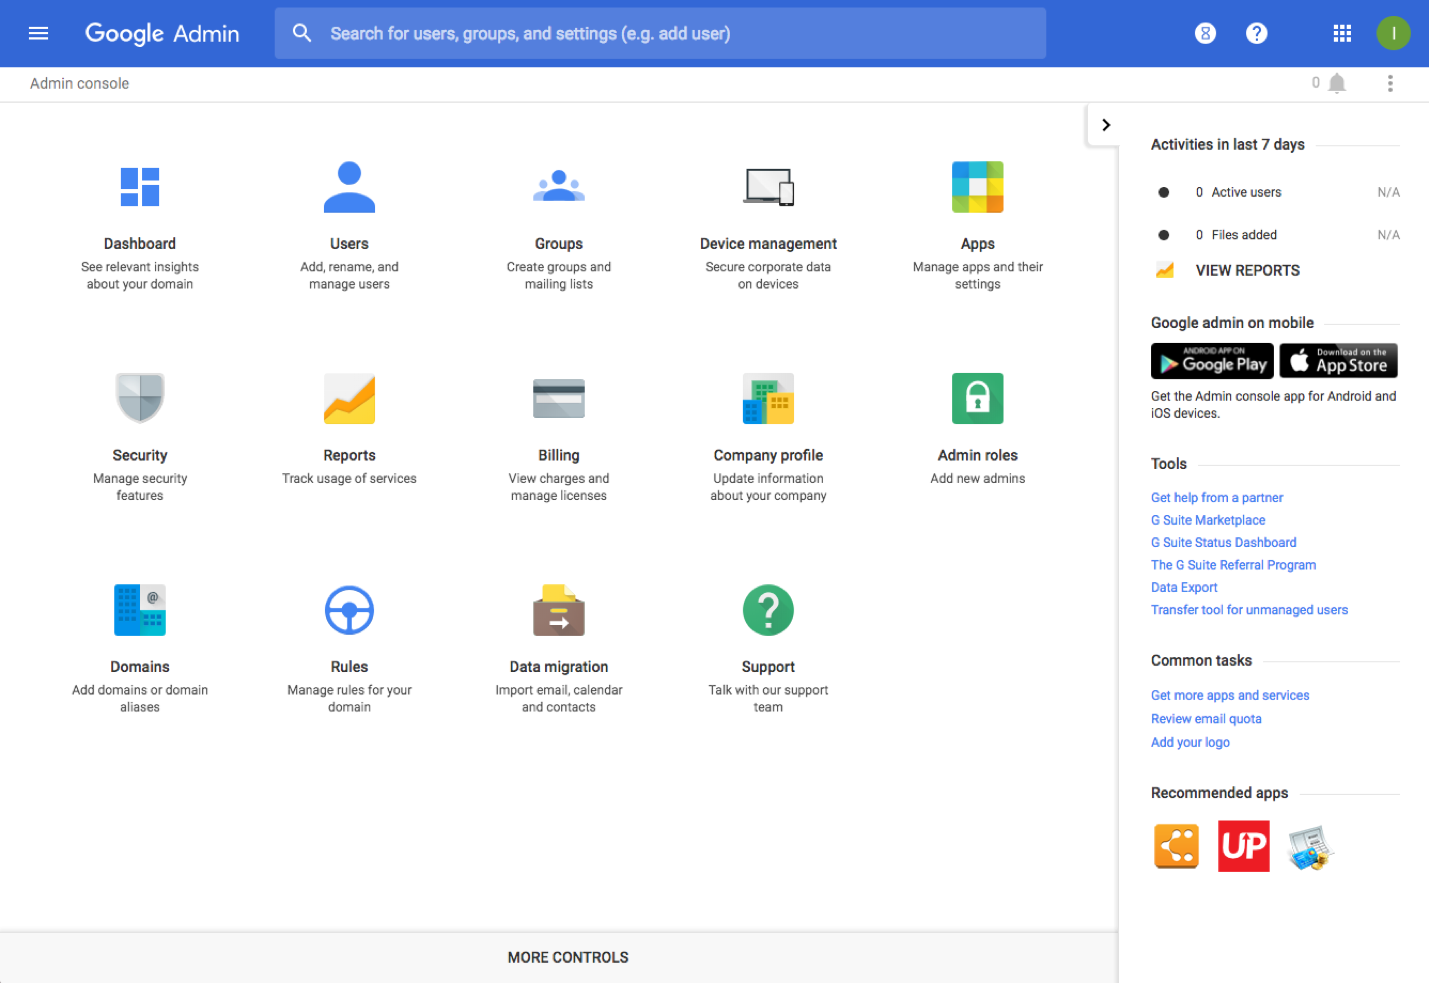
Task: Open the three-dot more options menu
Action: tap(1390, 83)
